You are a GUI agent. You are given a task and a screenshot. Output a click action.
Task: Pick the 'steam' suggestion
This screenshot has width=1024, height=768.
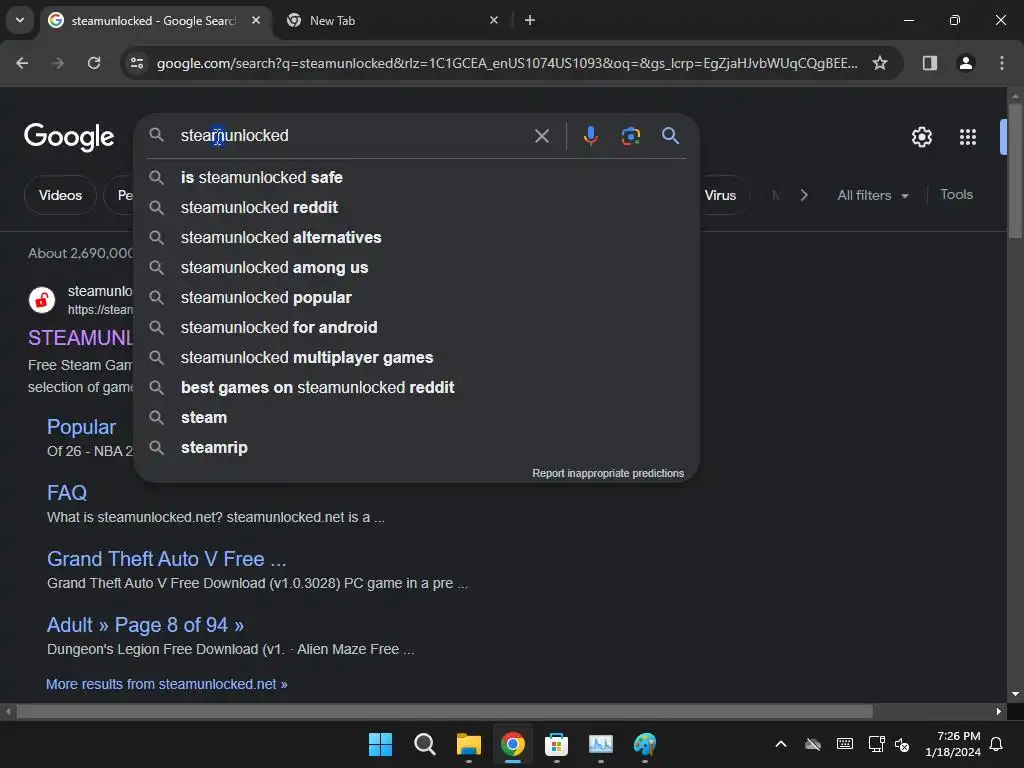coord(417,418)
